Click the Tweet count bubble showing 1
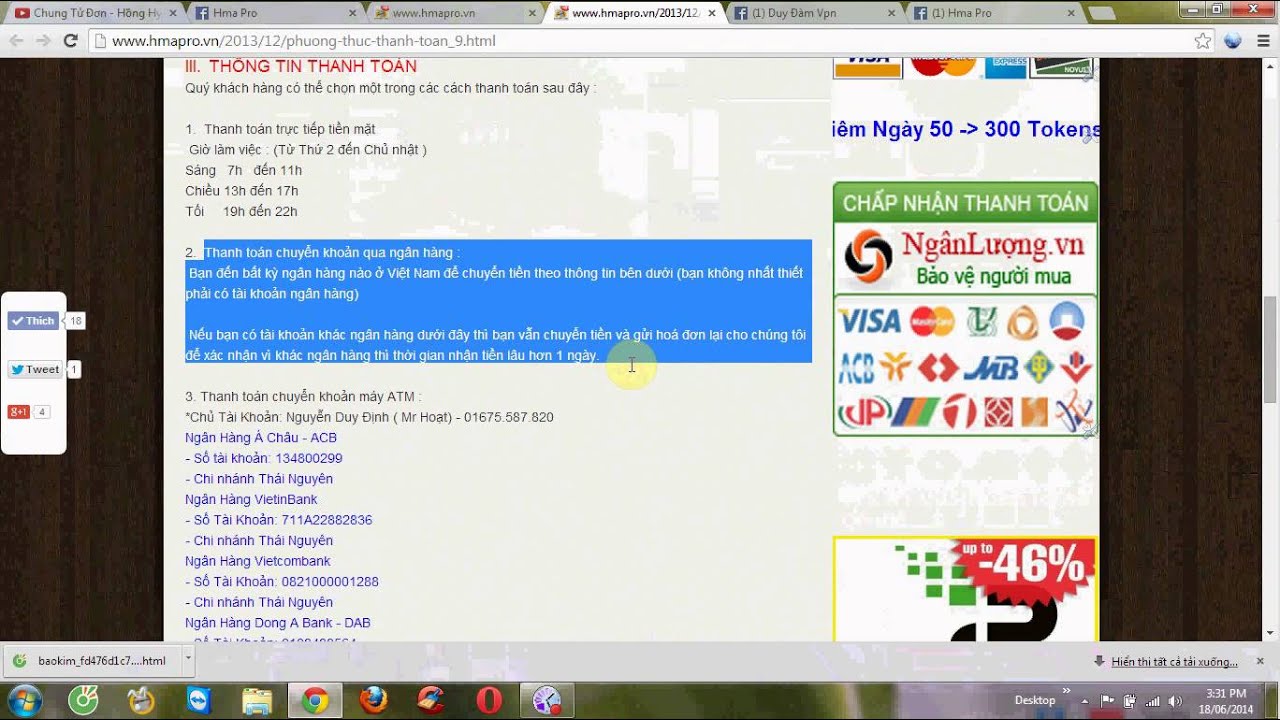 point(74,369)
